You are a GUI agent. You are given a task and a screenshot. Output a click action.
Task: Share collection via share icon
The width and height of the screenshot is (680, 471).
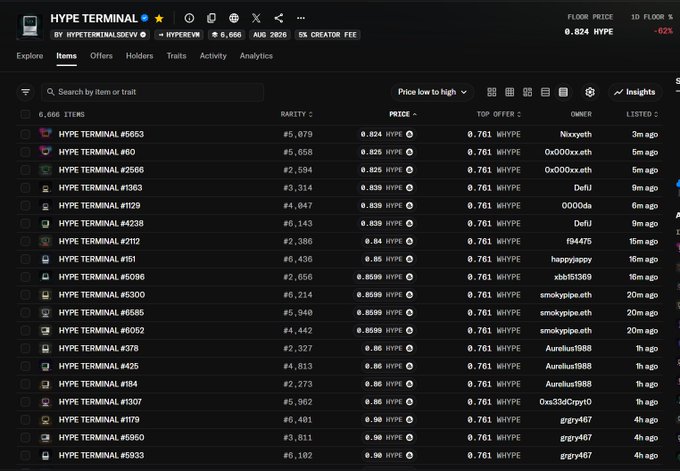279,18
